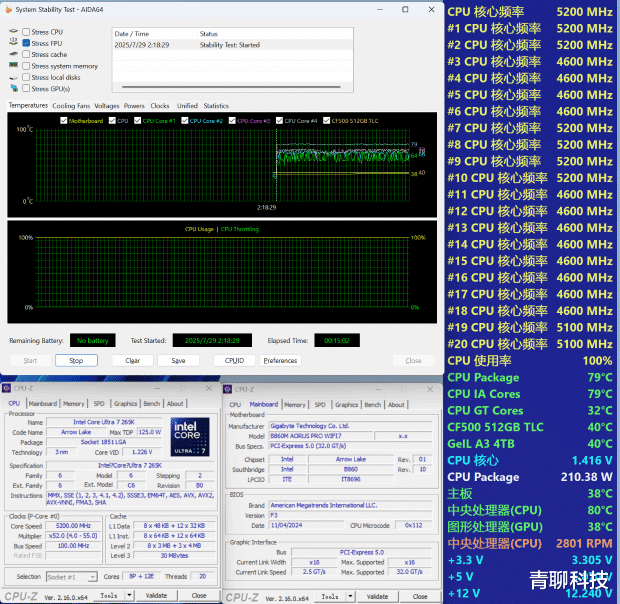Toggle Motherboard temperature graph checkbox

coord(63,121)
